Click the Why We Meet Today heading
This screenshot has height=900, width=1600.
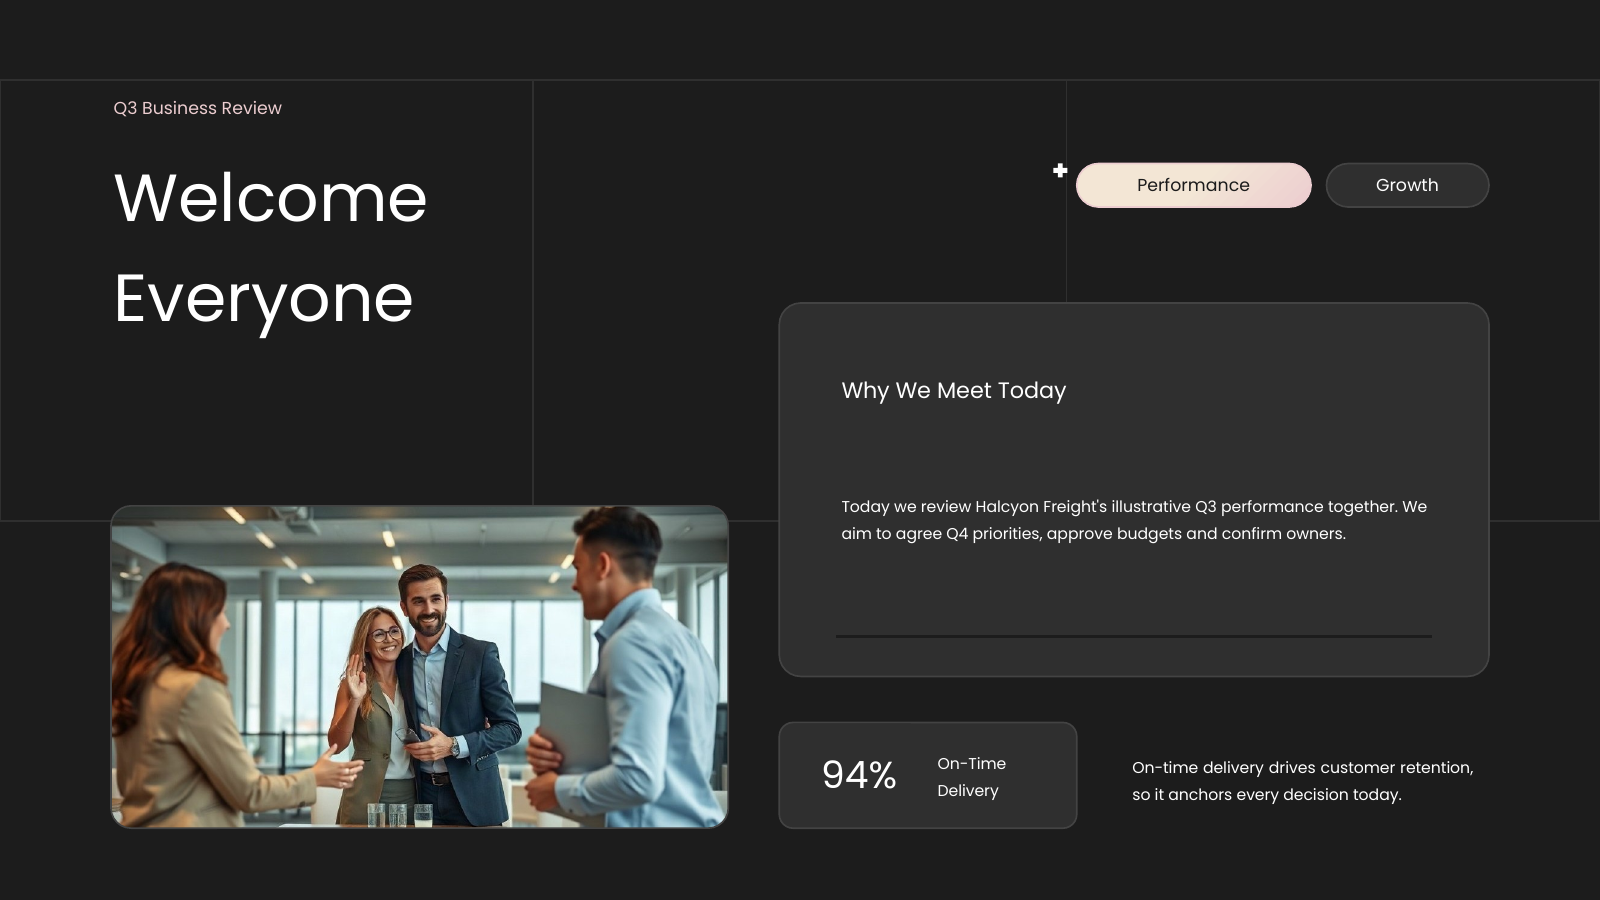coord(954,391)
